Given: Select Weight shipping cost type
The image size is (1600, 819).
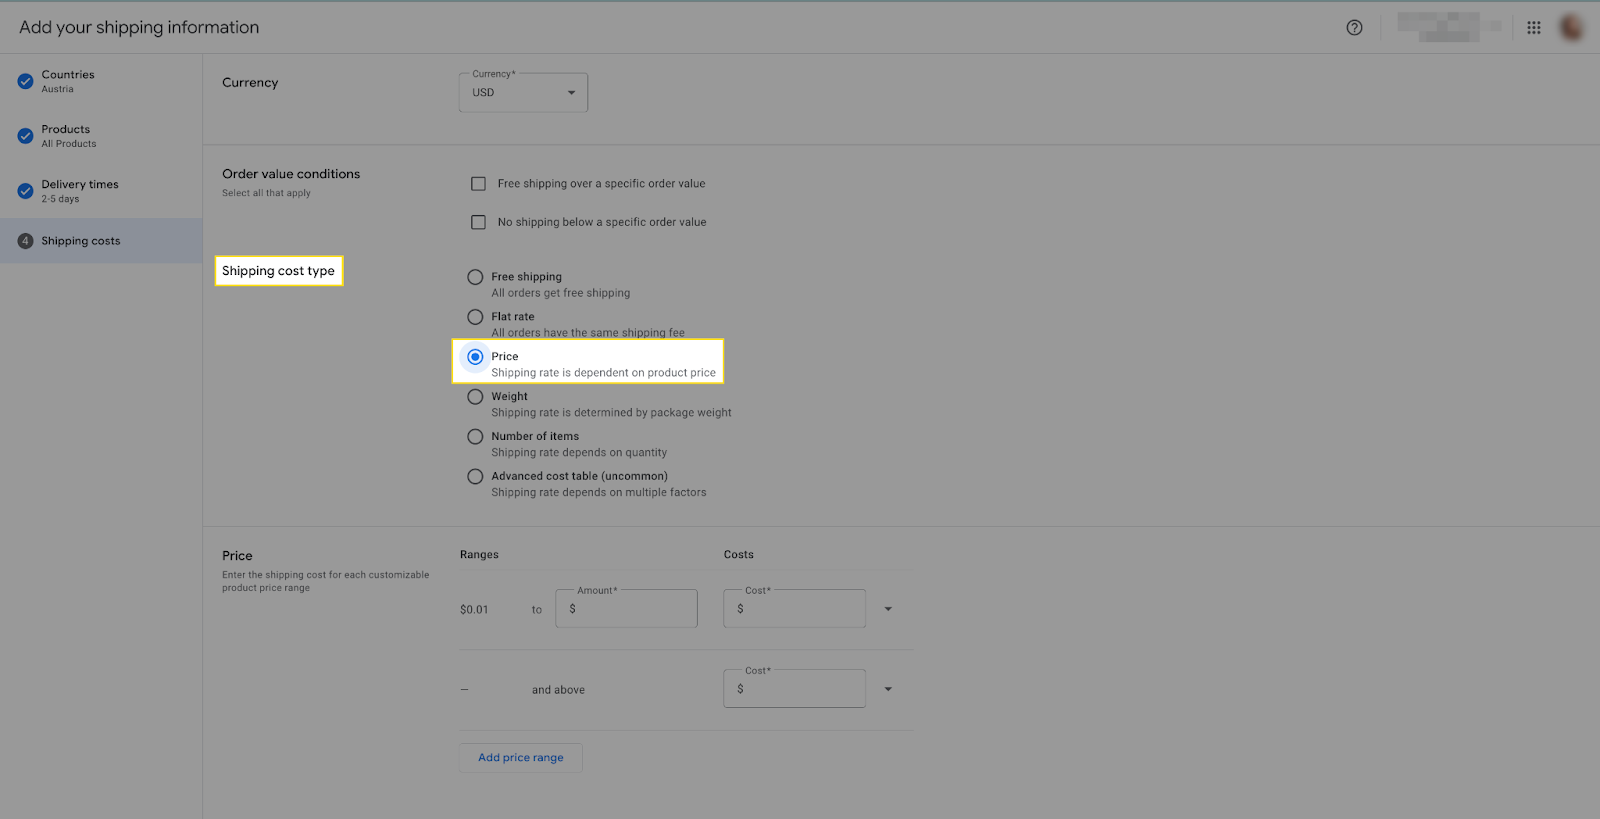Looking at the screenshot, I should (475, 397).
